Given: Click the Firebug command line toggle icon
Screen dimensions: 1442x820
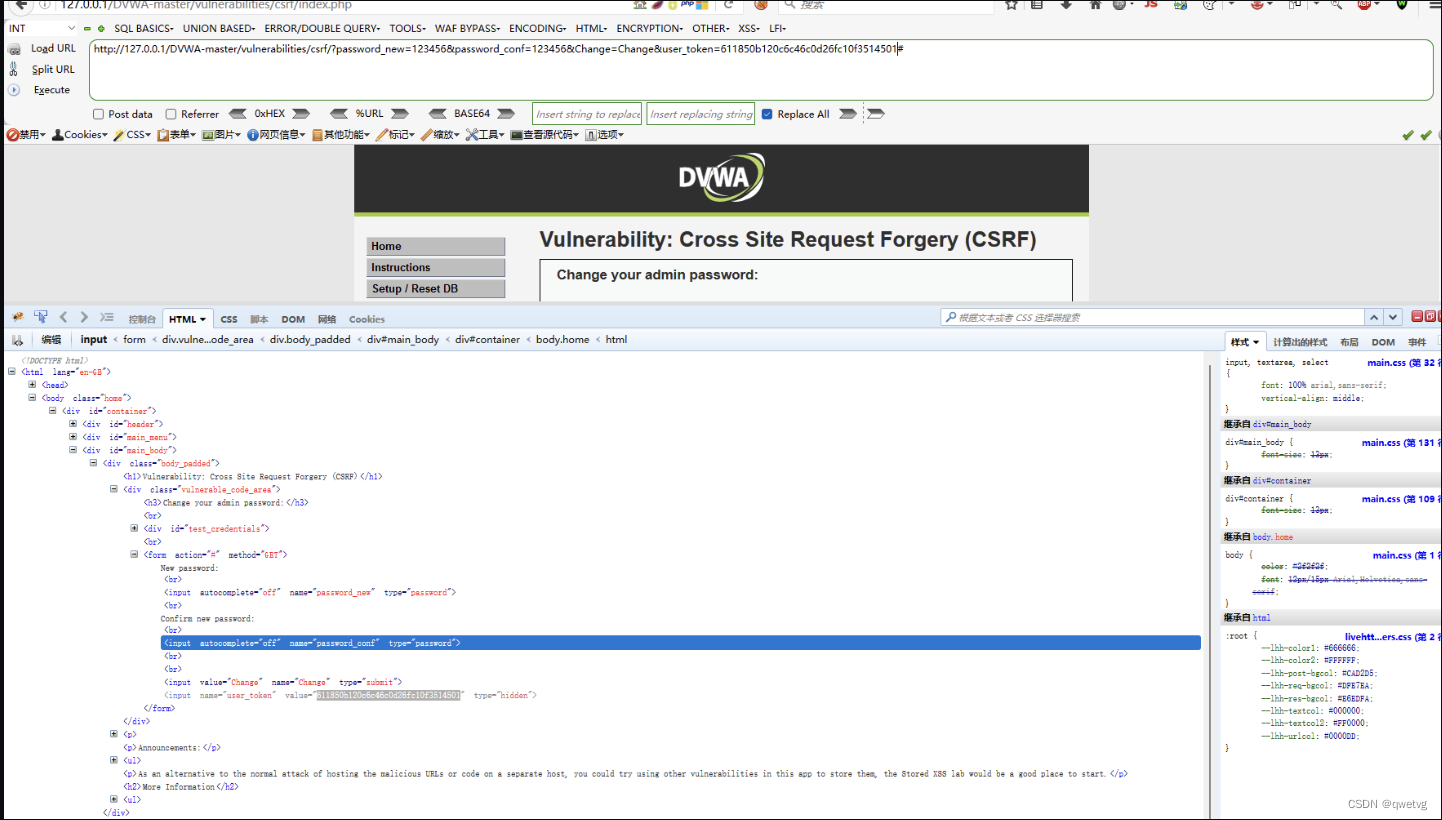Looking at the screenshot, I should (107, 317).
